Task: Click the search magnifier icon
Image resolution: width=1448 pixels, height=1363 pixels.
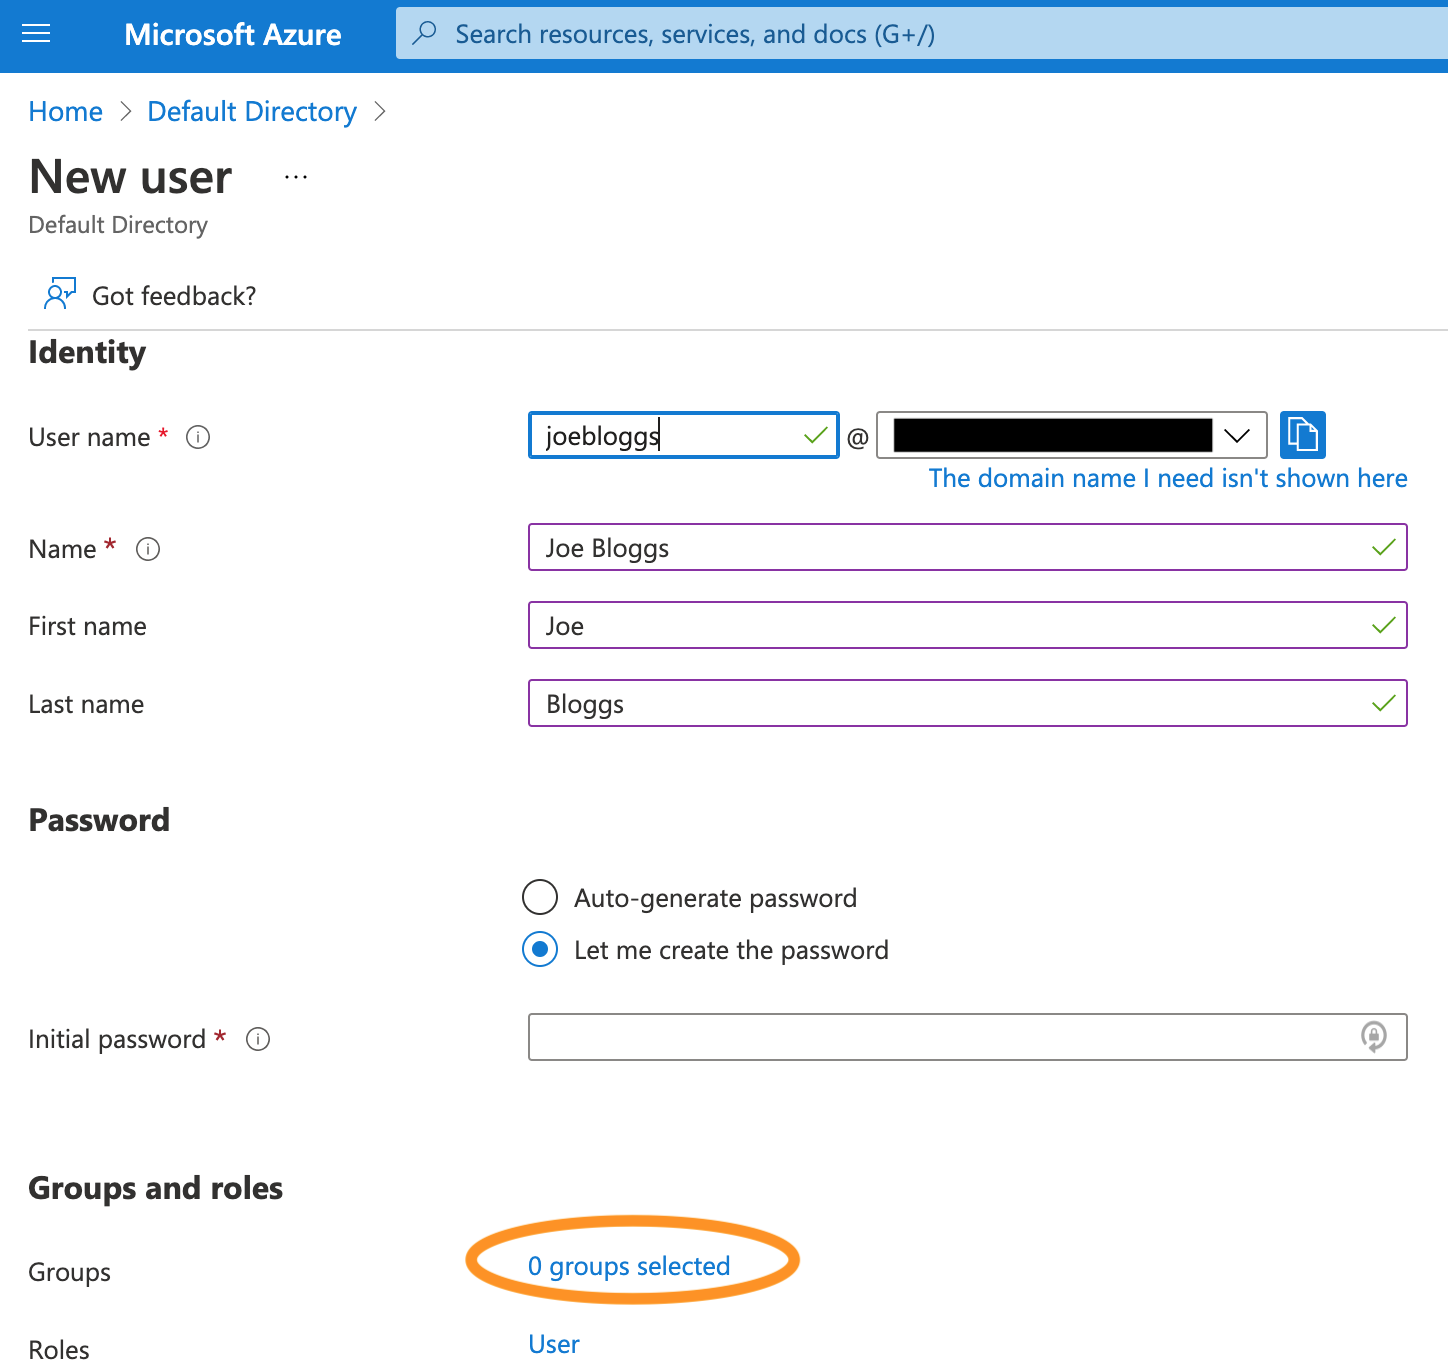Action: [425, 33]
